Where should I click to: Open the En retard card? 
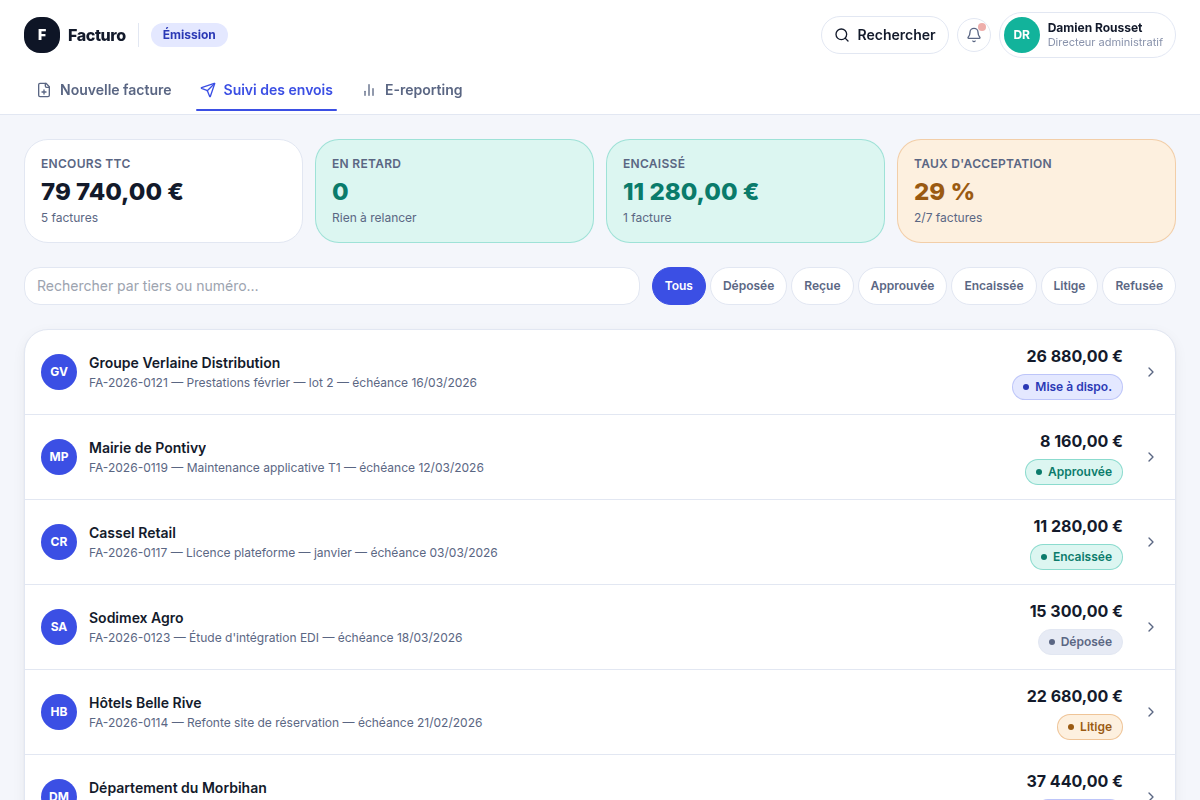(454, 191)
